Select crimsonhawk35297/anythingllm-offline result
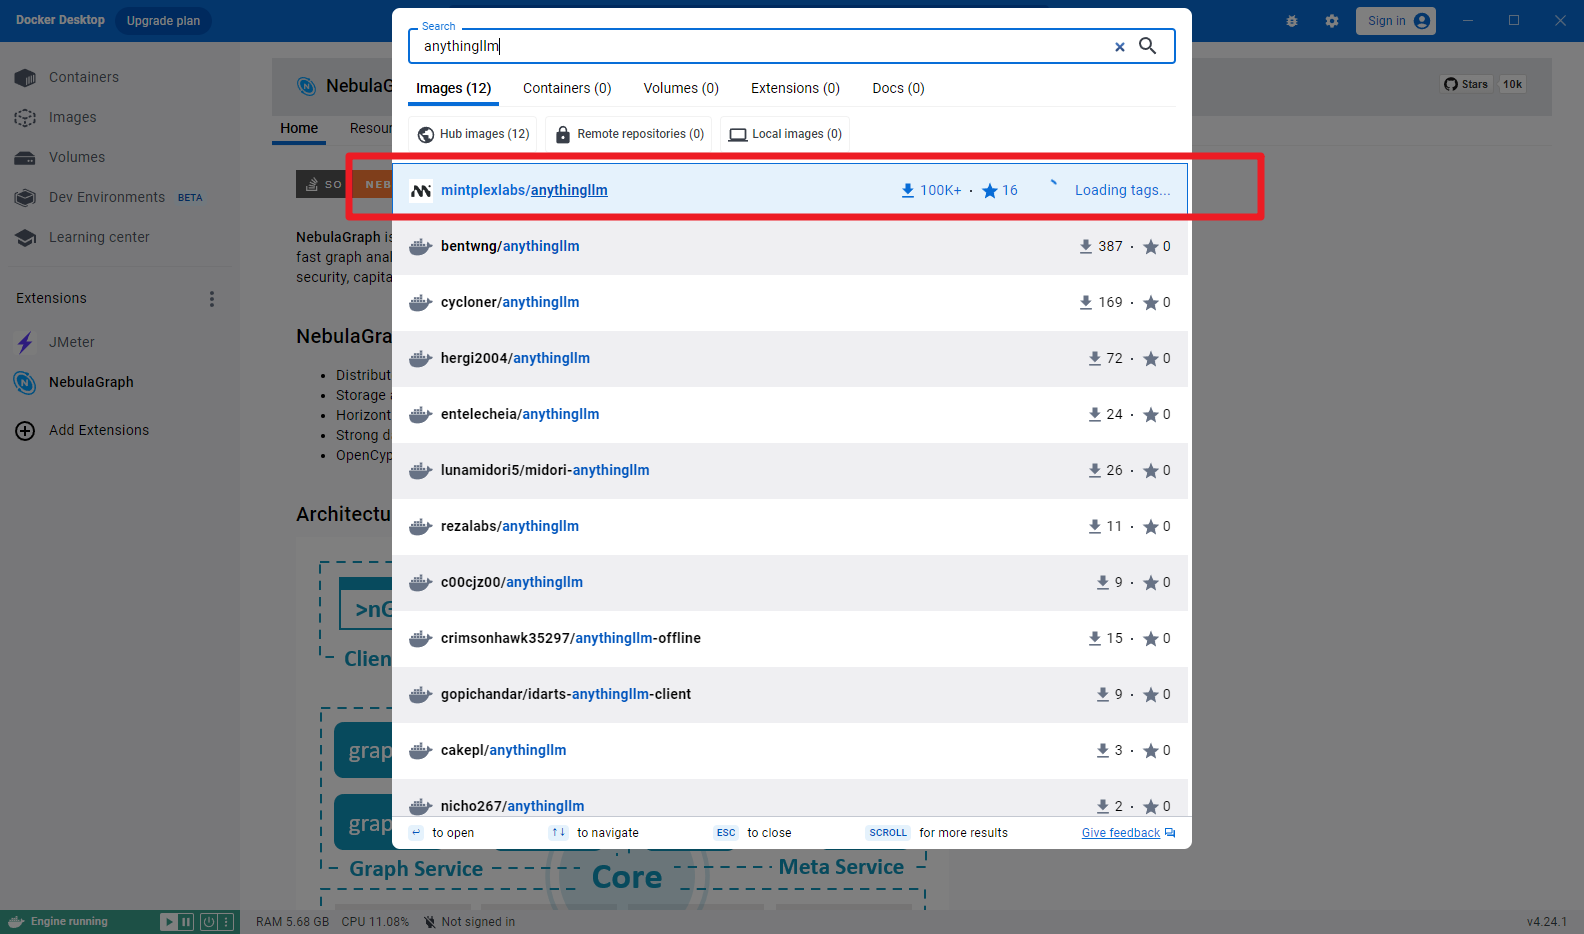1584x934 pixels. (790, 638)
